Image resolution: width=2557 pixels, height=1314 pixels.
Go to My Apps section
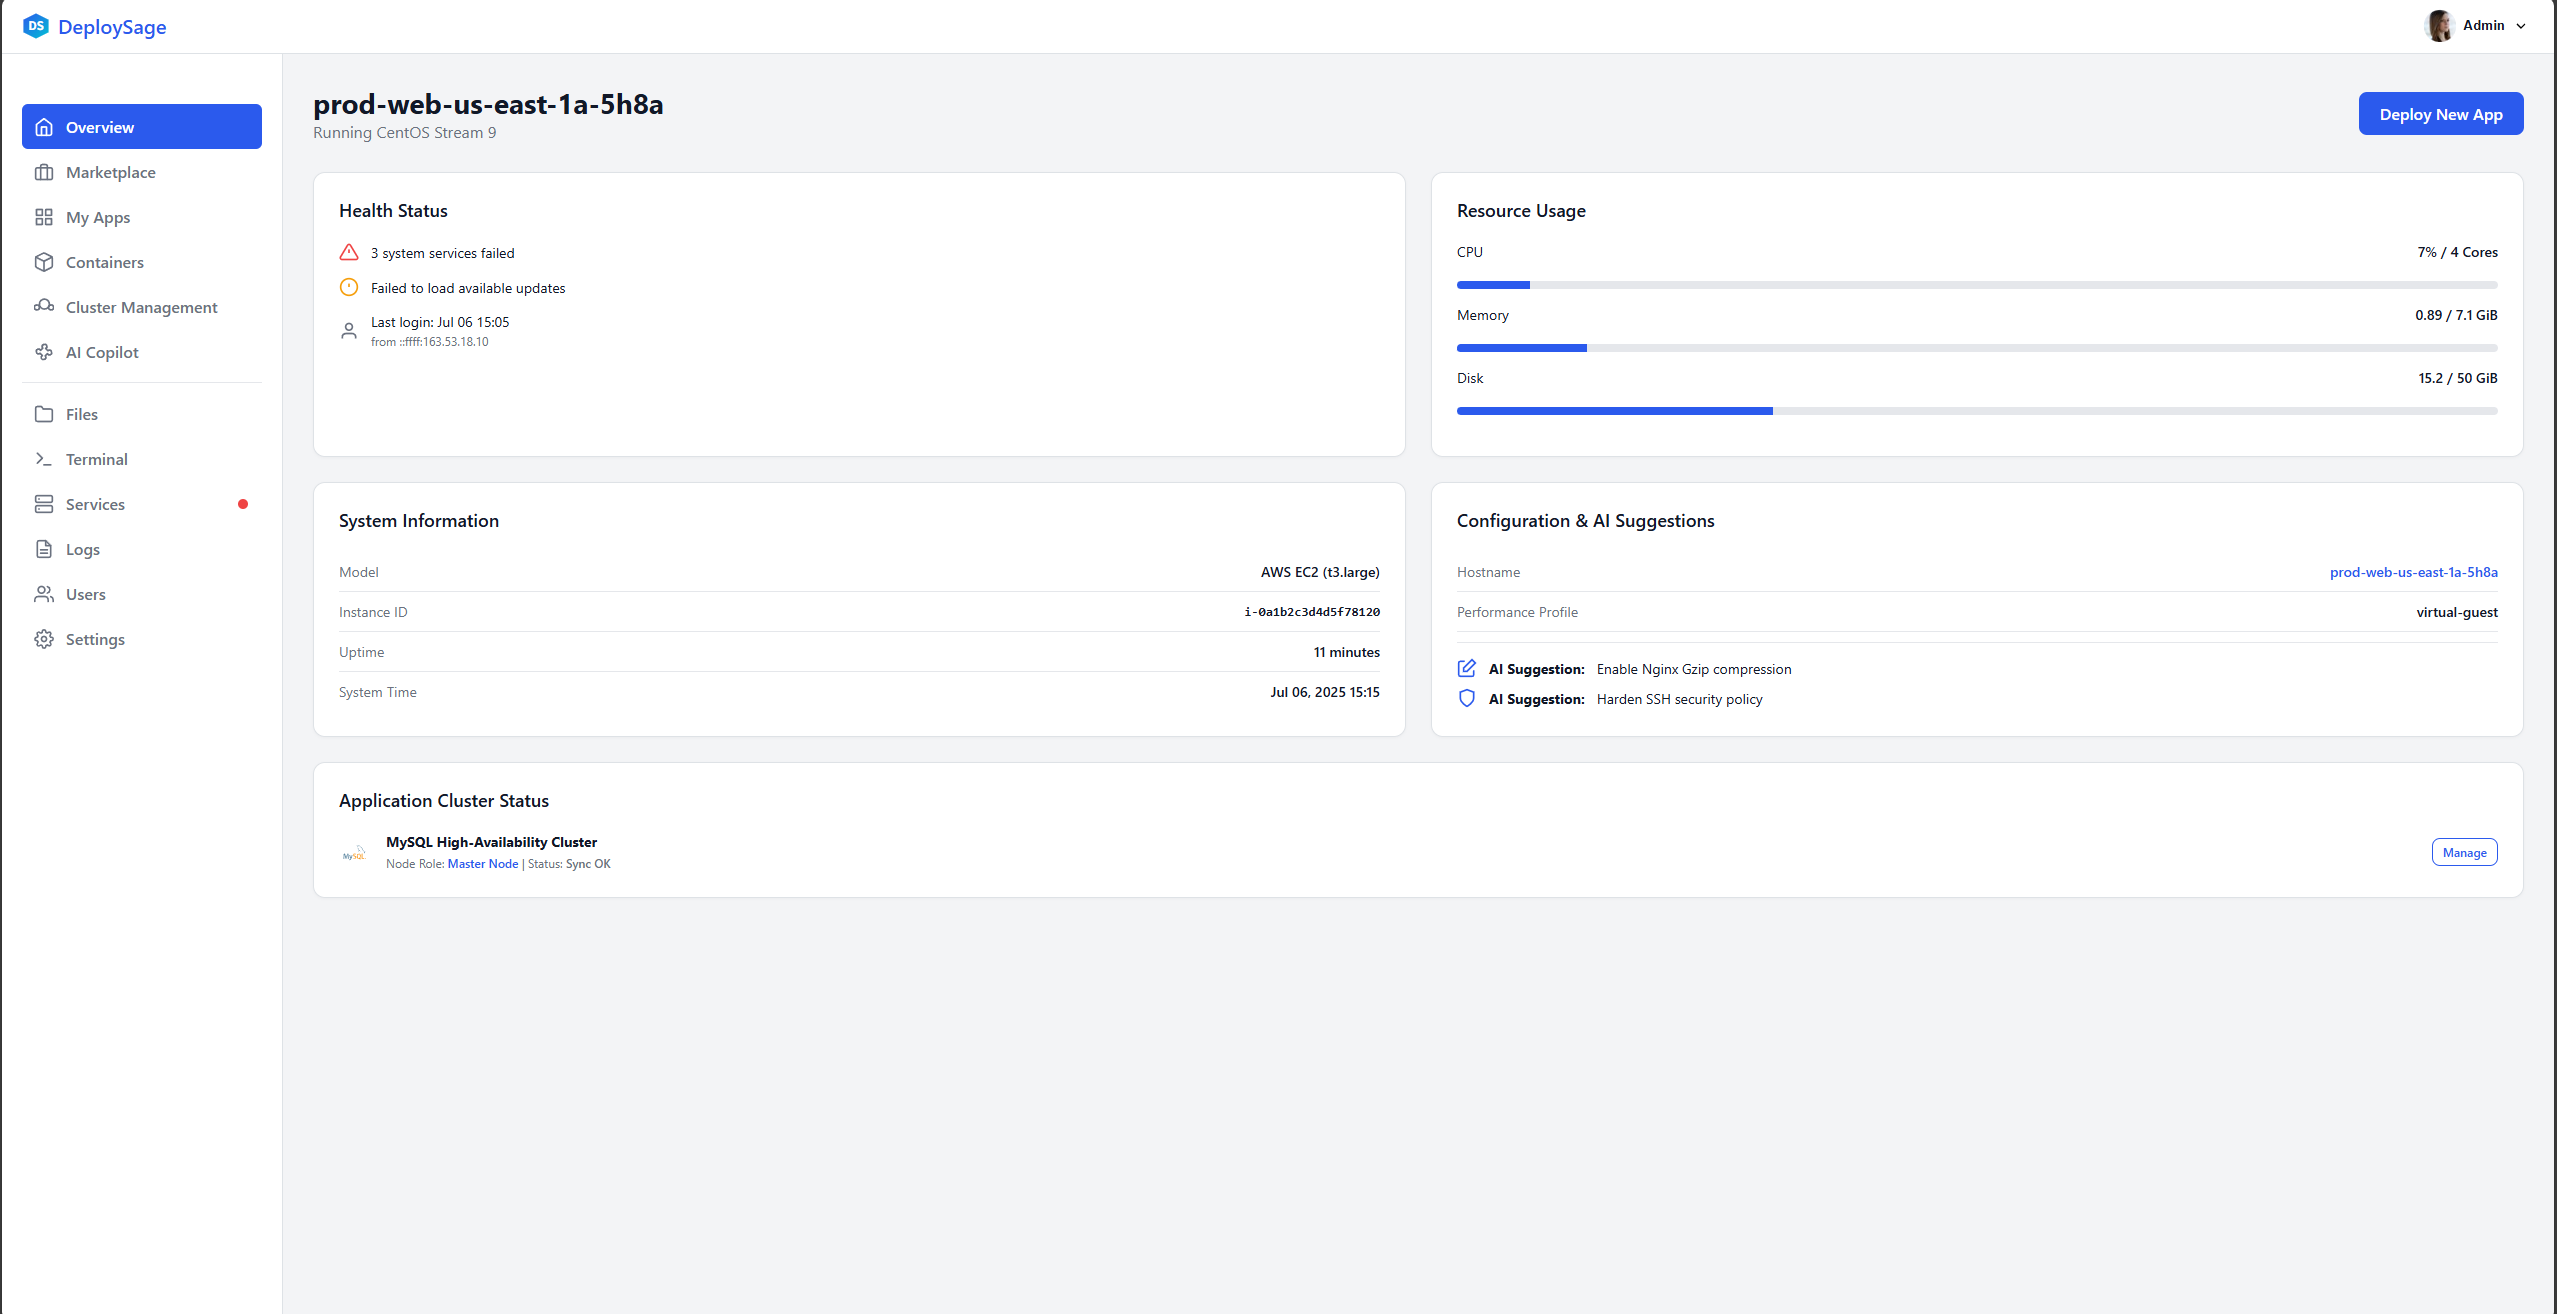pos(97,217)
